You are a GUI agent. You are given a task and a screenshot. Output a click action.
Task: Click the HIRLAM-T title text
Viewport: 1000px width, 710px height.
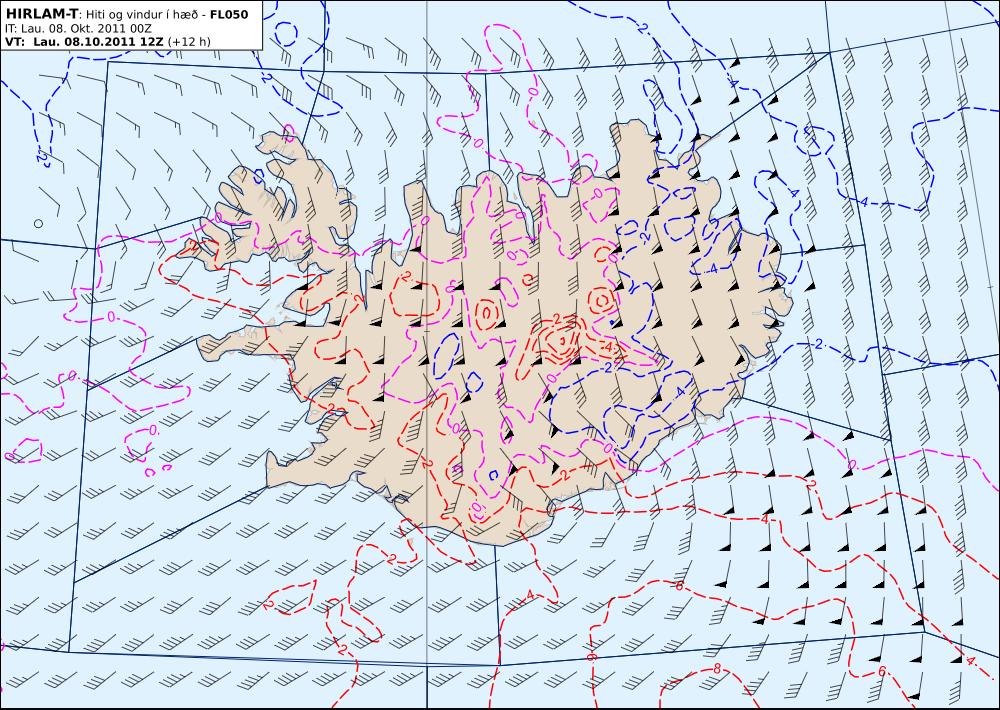pyautogui.click(x=41, y=14)
